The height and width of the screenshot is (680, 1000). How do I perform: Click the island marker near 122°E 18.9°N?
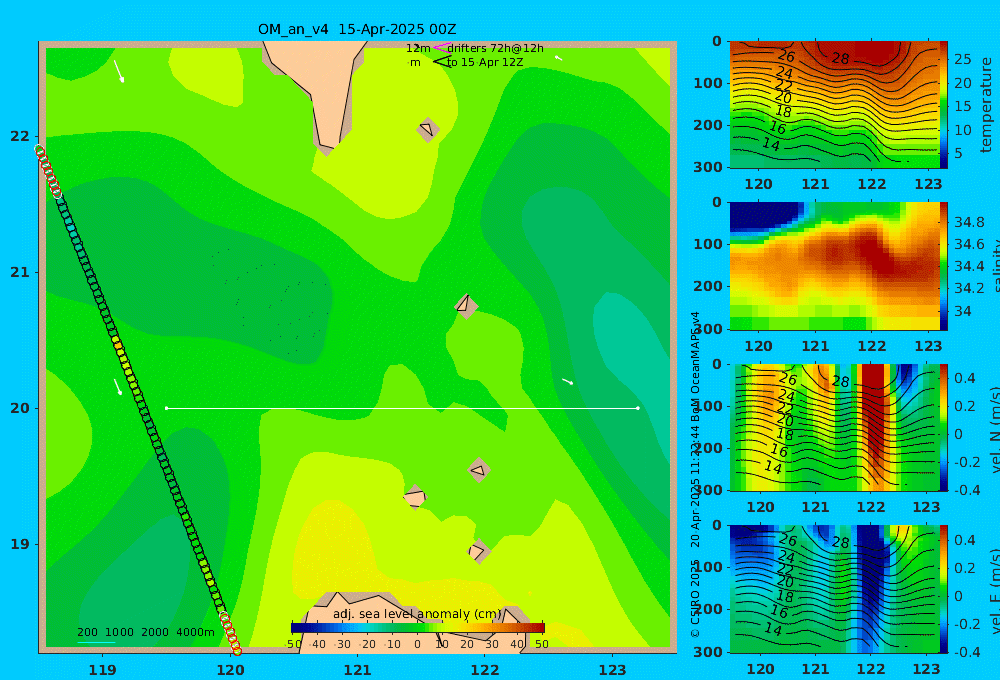478,551
